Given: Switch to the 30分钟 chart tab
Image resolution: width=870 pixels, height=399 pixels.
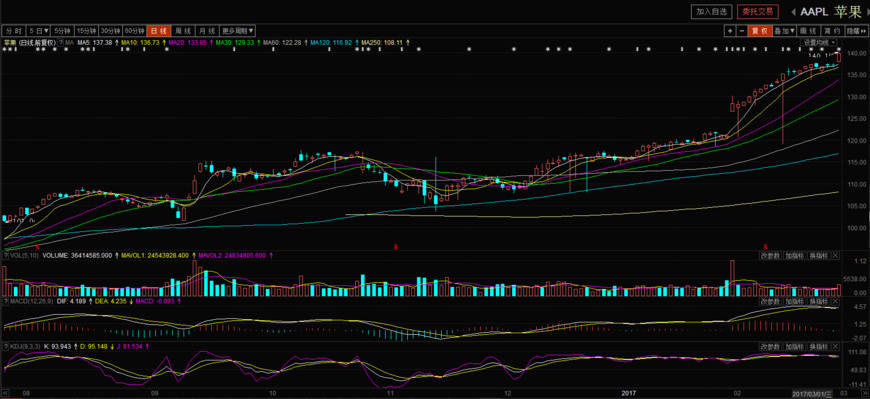Looking at the screenshot, I should (110, 31).
